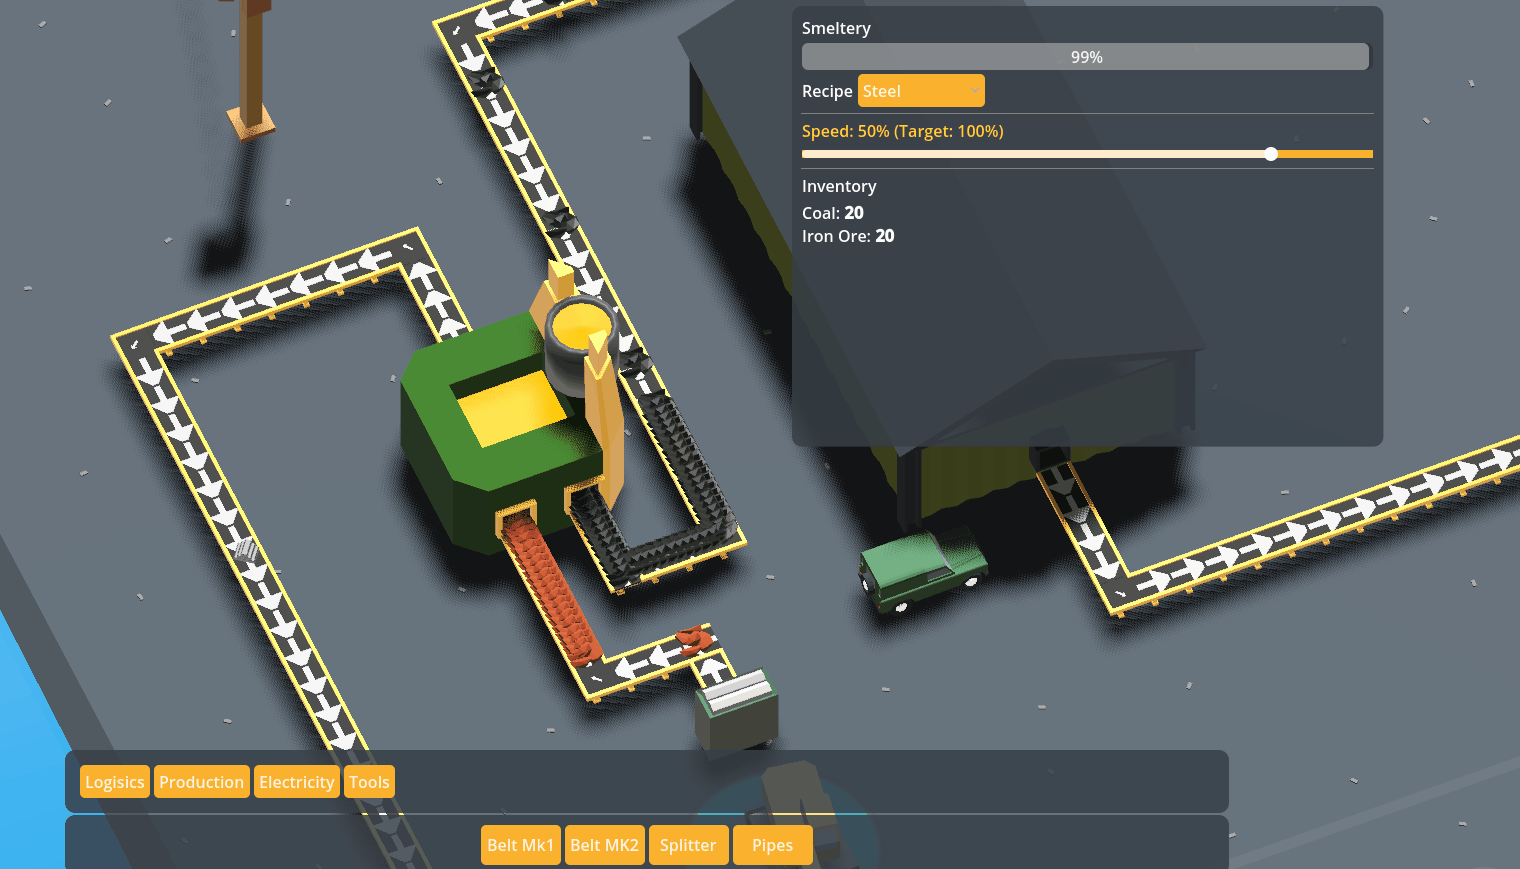Open the Production category tab
Viewport: 1520px width, 869px height.
coord(201,782)
